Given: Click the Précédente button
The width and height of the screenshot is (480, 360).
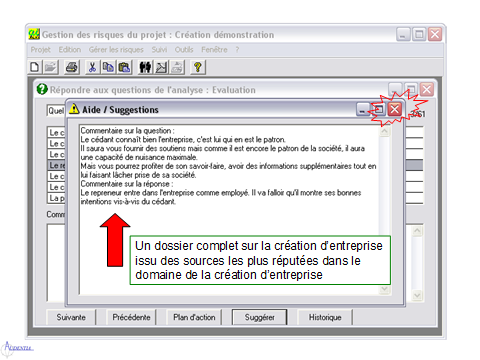Looking at the screenshot, I should [x=131, y=317].
